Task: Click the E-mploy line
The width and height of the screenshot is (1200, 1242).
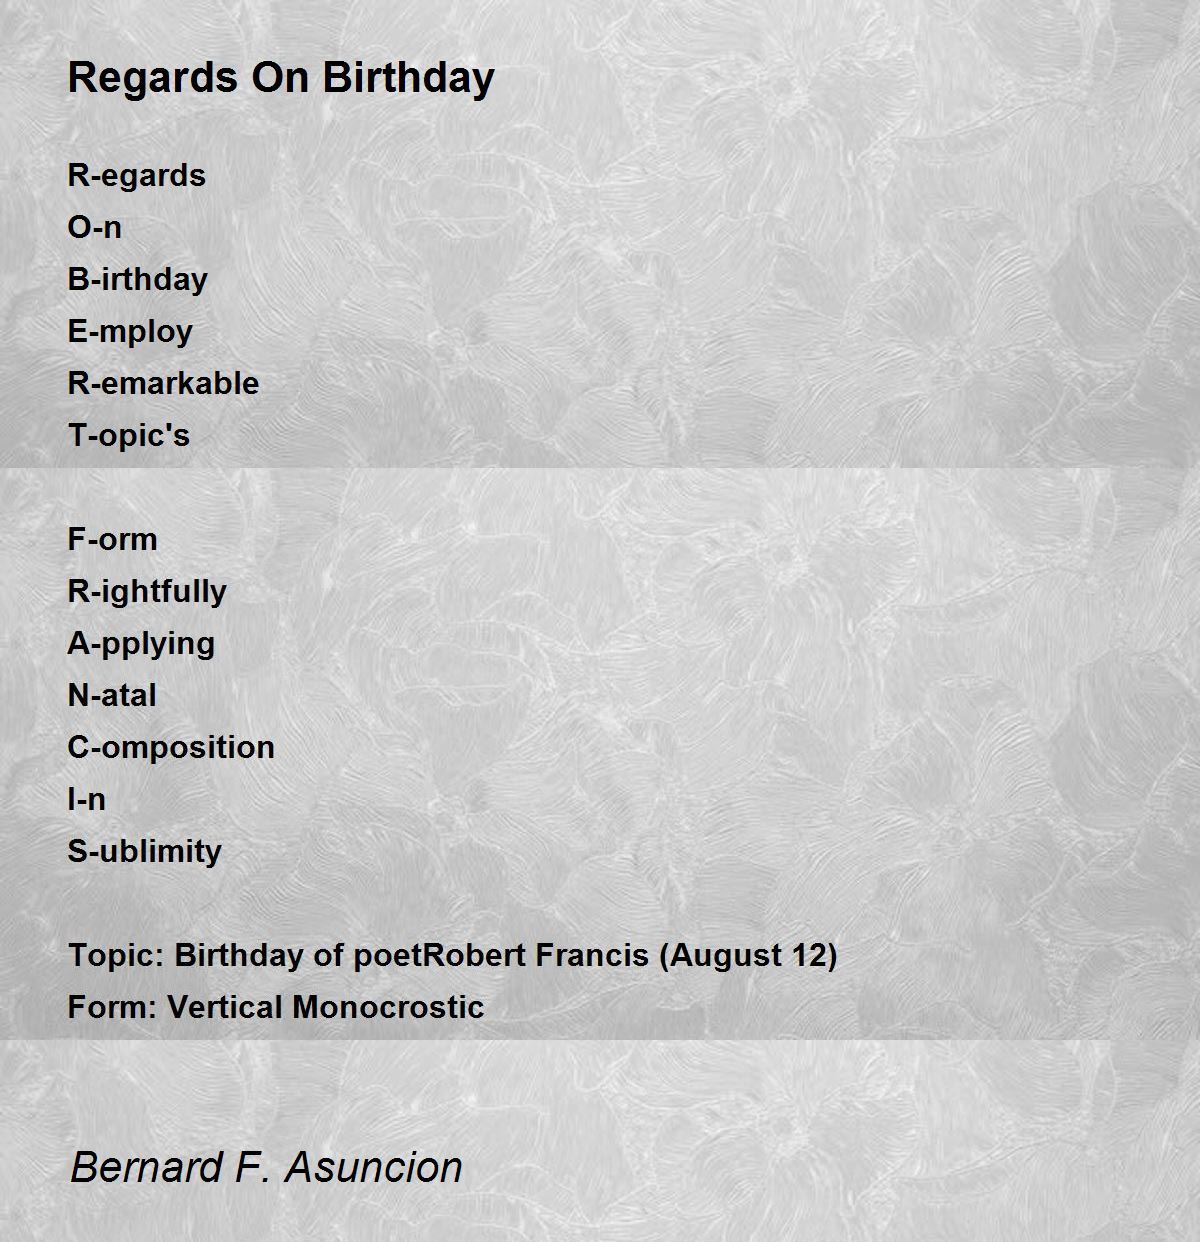Action: 130,332
